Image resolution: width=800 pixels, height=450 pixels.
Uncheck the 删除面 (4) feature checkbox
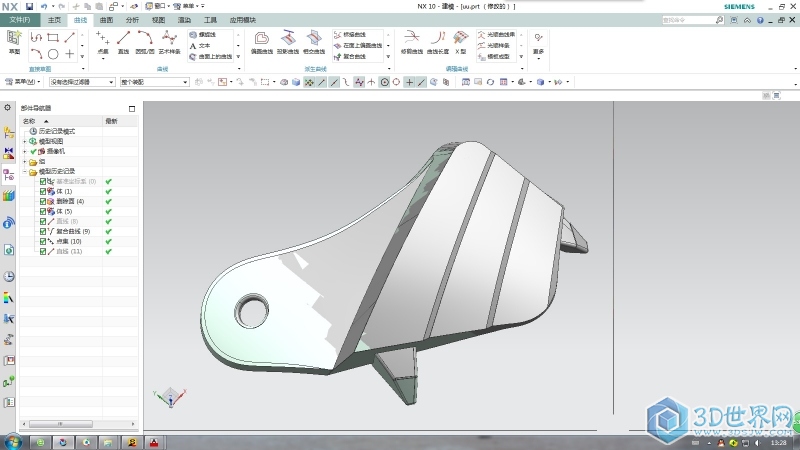[x=43, y=201]
